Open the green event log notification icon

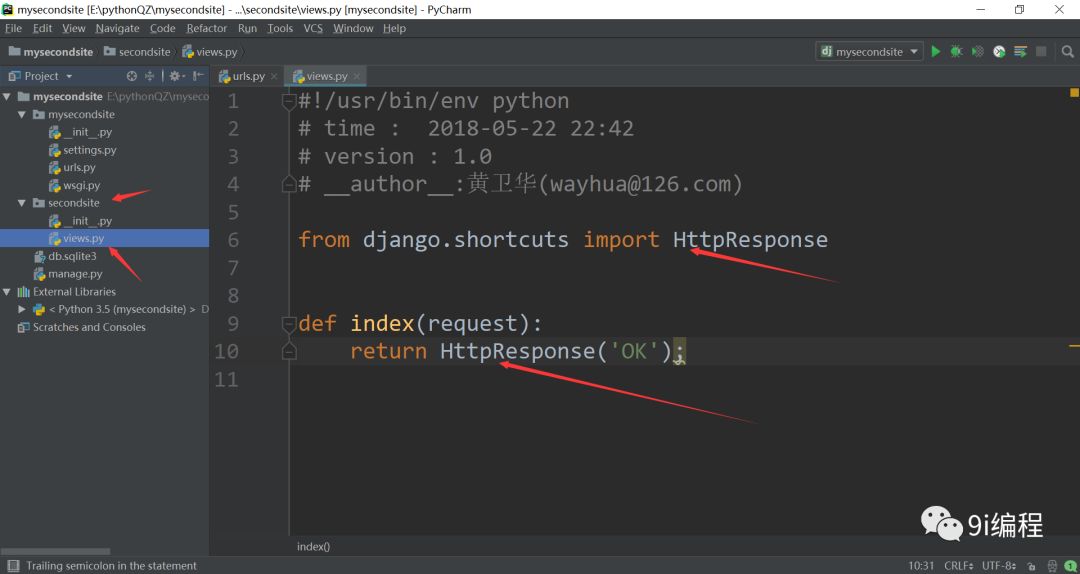point(1070,566)
